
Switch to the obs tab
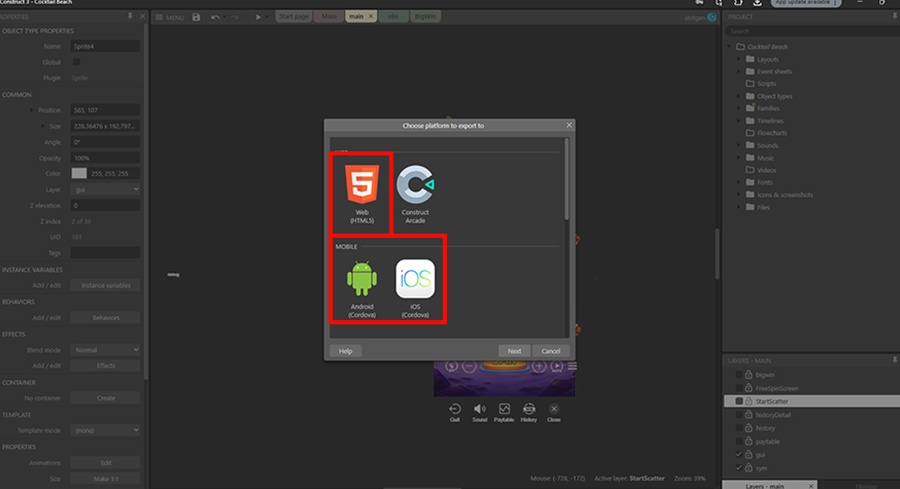[393, 17]
